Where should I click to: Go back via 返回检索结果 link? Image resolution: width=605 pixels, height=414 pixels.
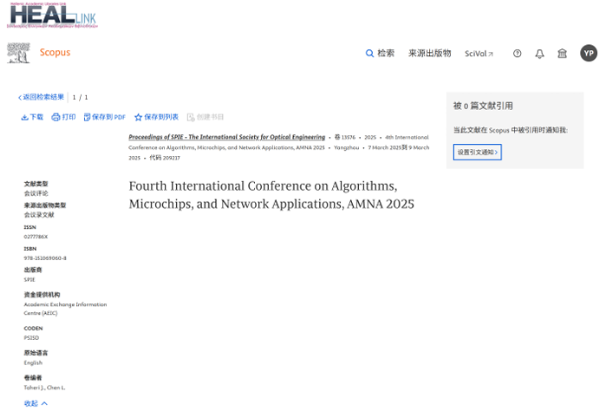click(x=41, y=97)
